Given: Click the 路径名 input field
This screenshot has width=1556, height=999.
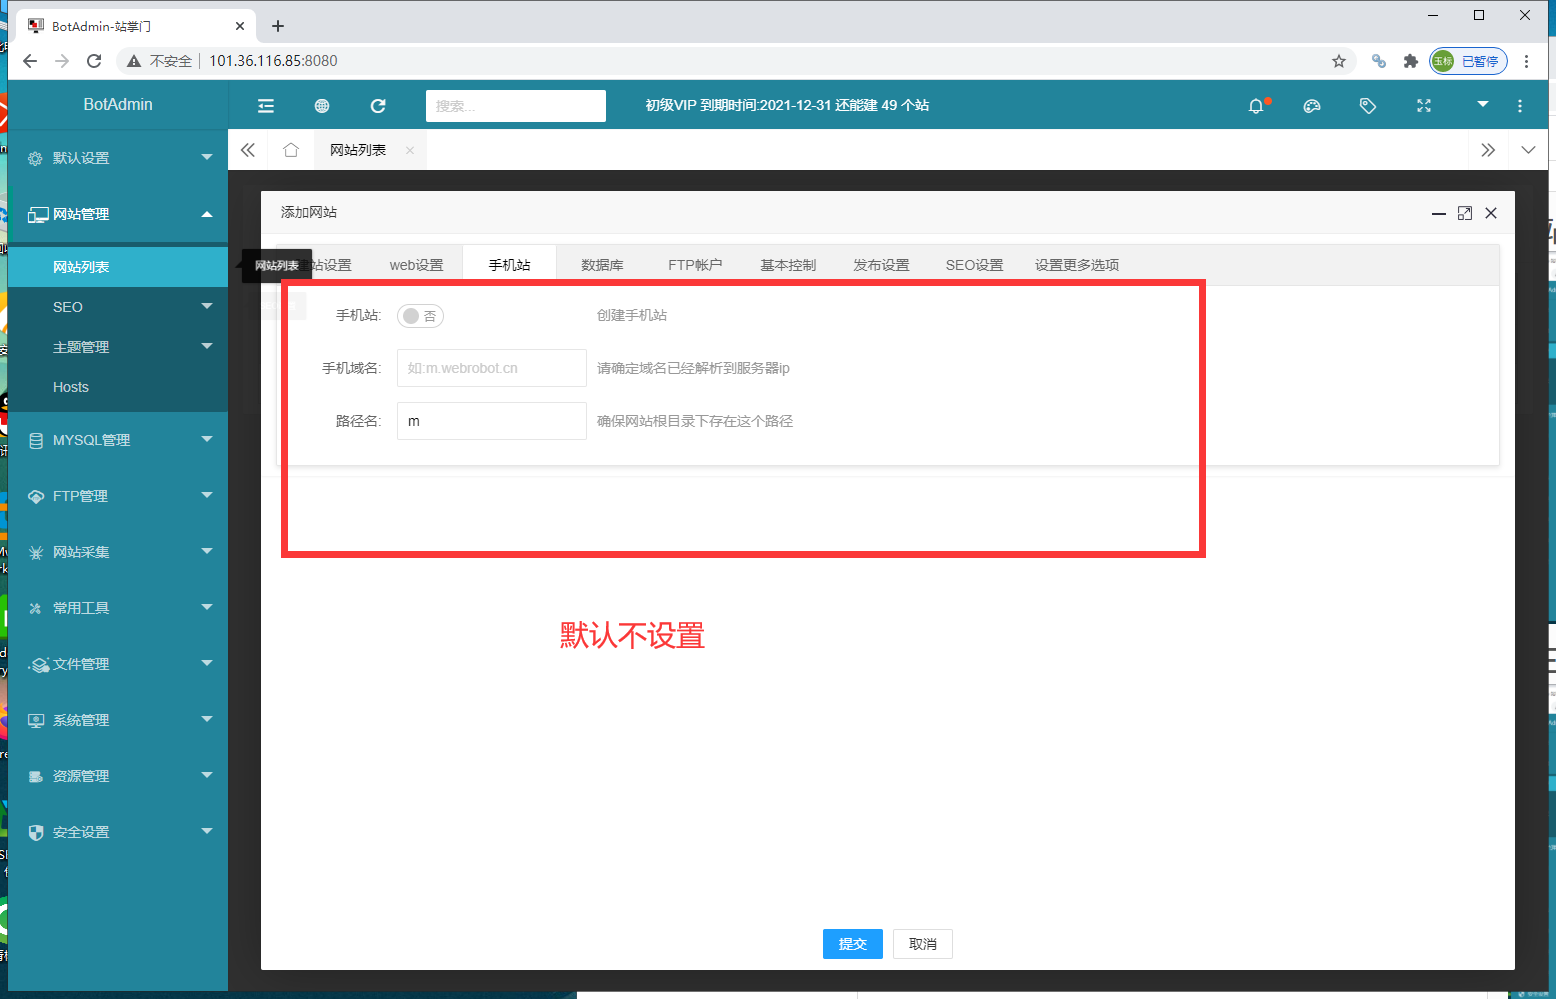Looking at the screenshot, I should pyautogui.click(x=492, y=421).
